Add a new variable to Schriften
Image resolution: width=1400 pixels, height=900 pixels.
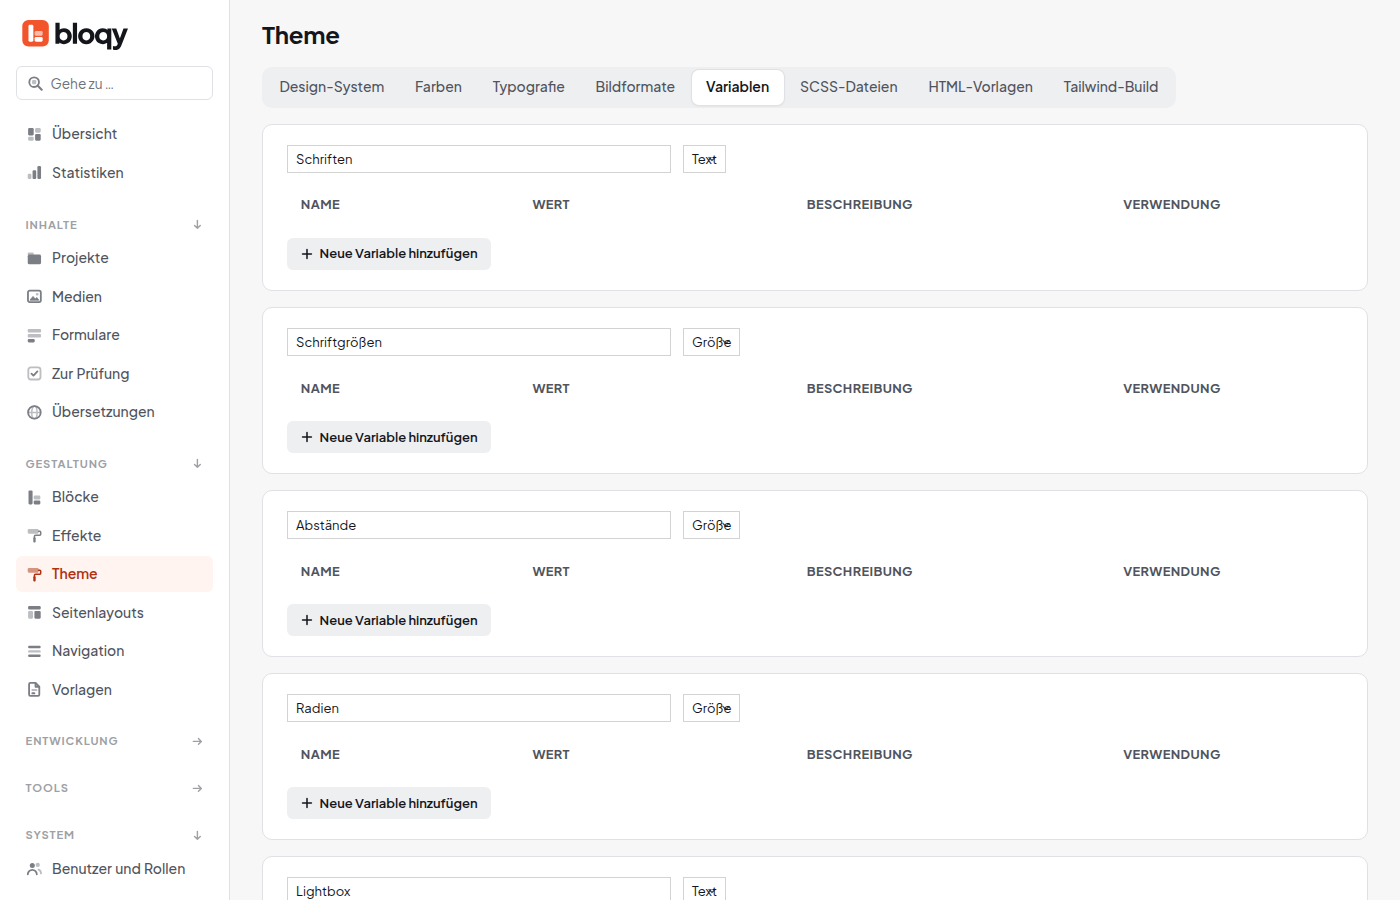(389, 254)
